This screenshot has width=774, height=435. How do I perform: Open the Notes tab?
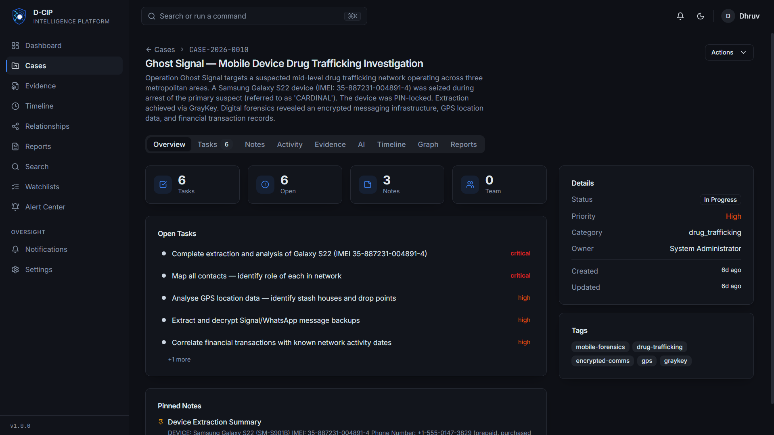(x=255, y=145)
